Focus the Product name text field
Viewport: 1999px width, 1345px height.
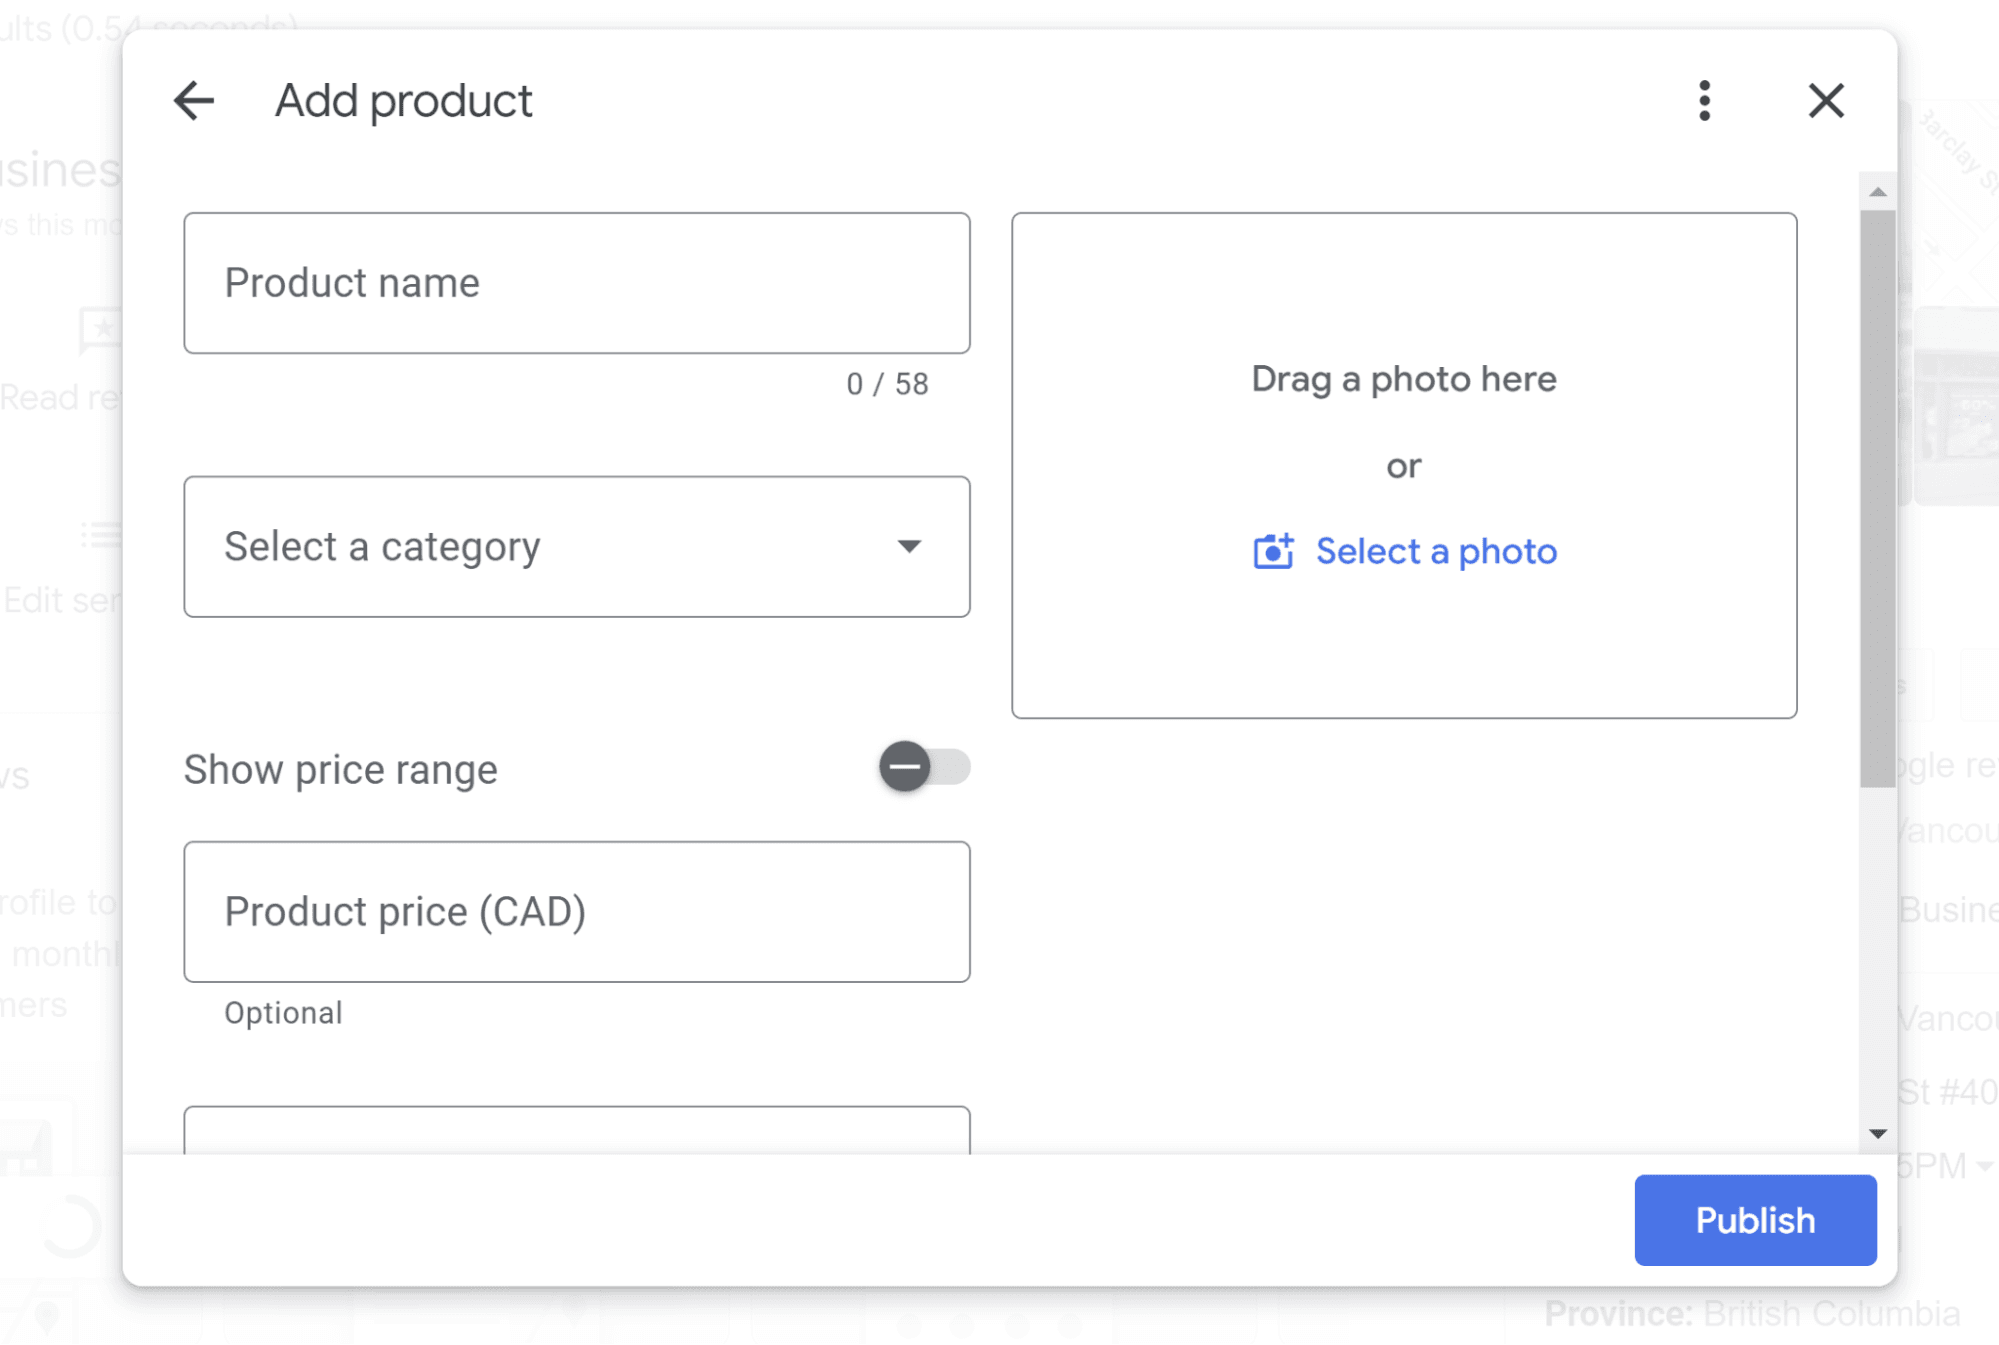(x=576, y=283)
